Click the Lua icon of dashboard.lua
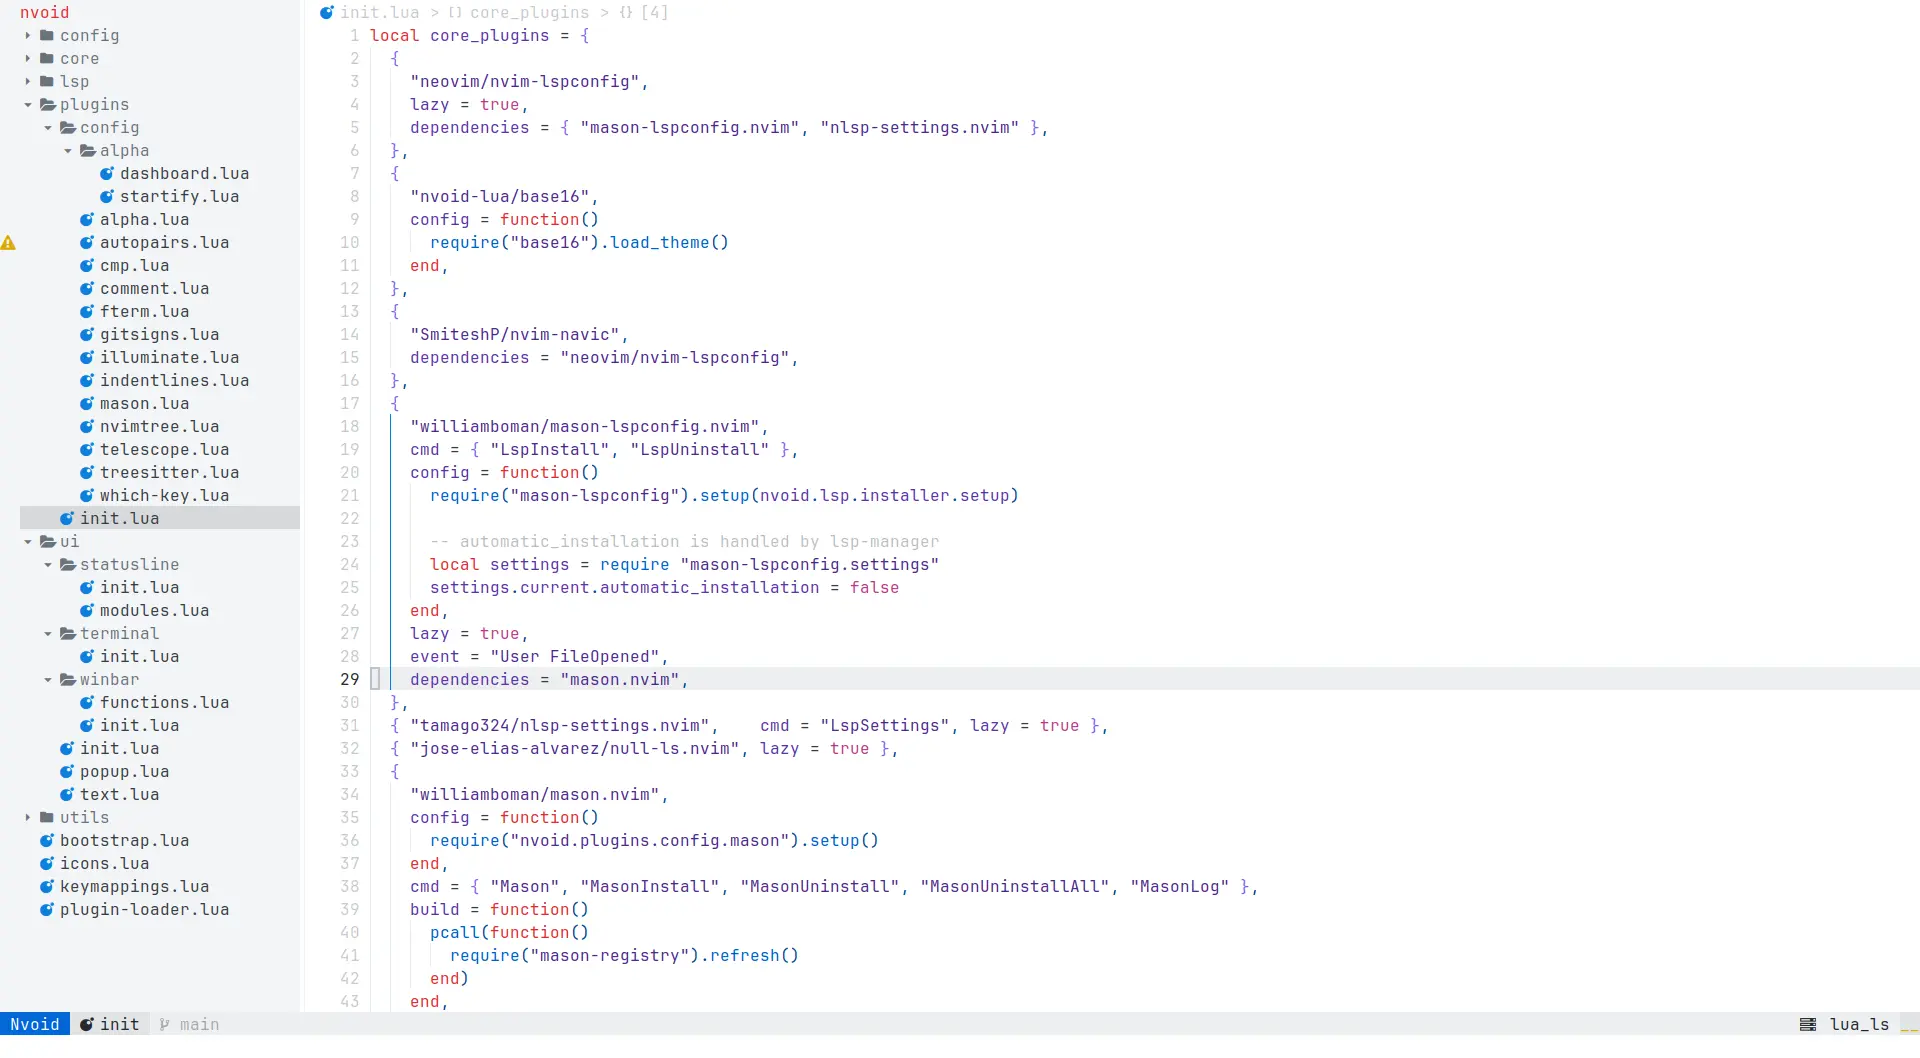This screenshot has height=1058, width=1920. pos(107,174)
